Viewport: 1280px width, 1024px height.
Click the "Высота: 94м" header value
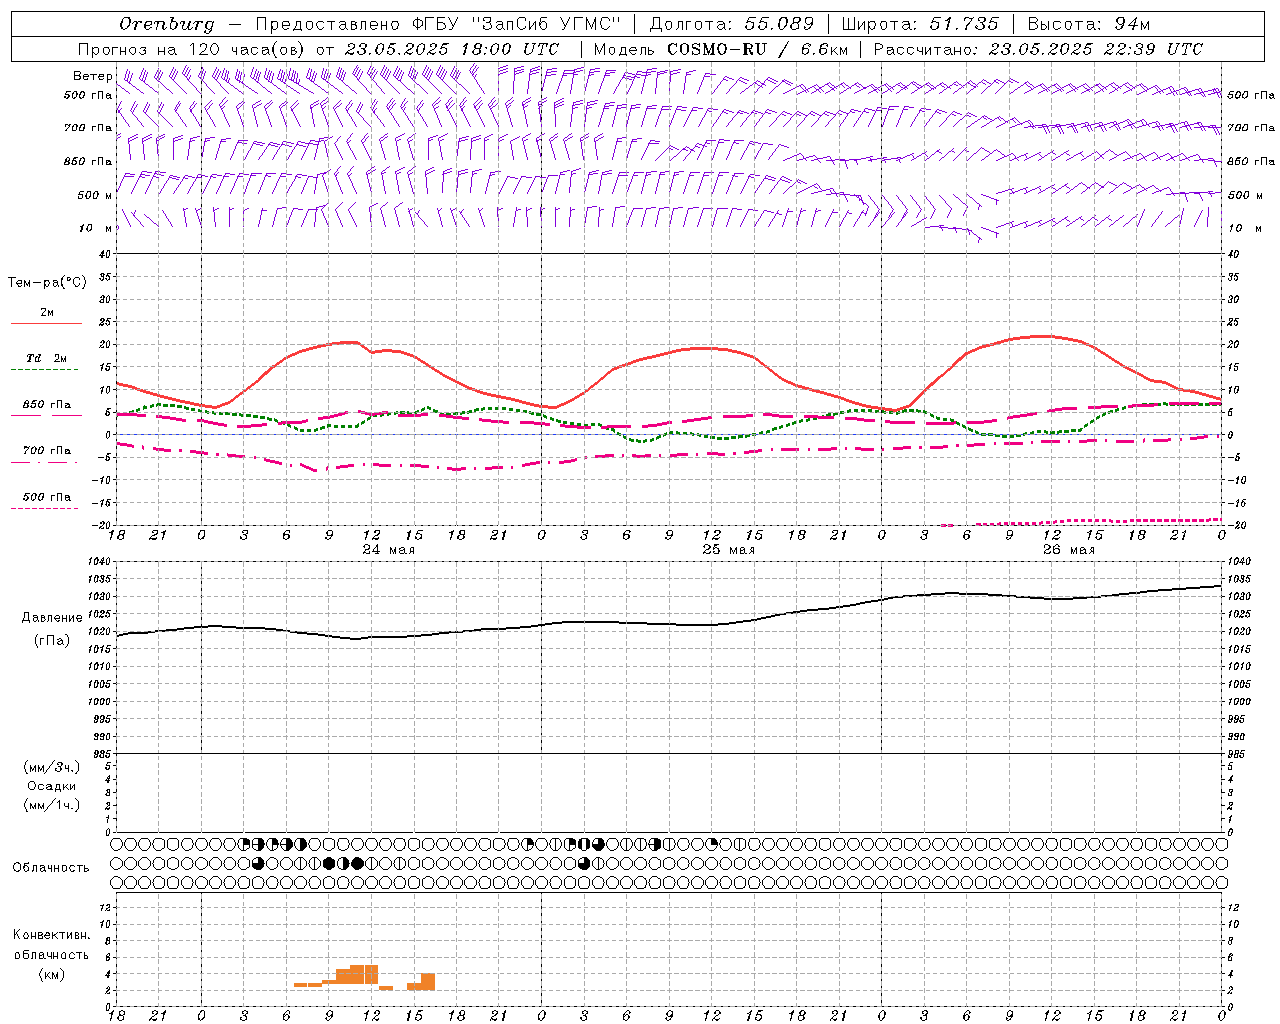[x=1089, y=24]
